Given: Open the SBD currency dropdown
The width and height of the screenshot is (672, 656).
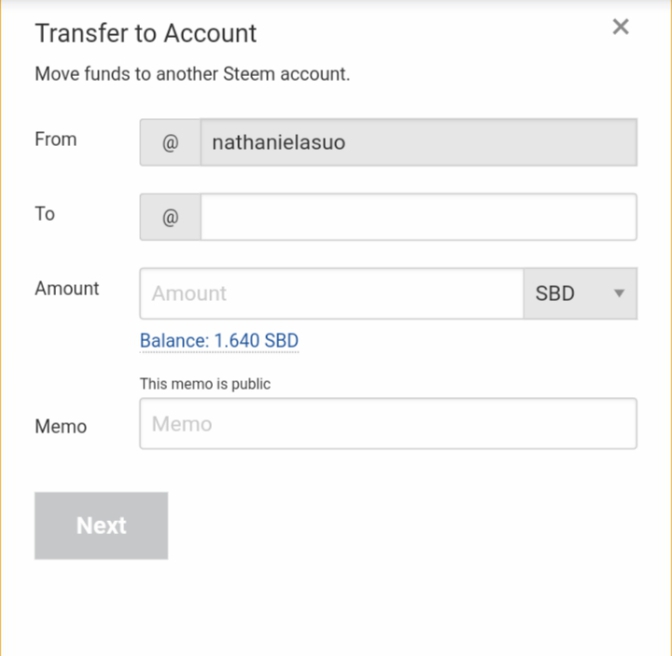Looking at the screenshot, I should click(579, 293).
